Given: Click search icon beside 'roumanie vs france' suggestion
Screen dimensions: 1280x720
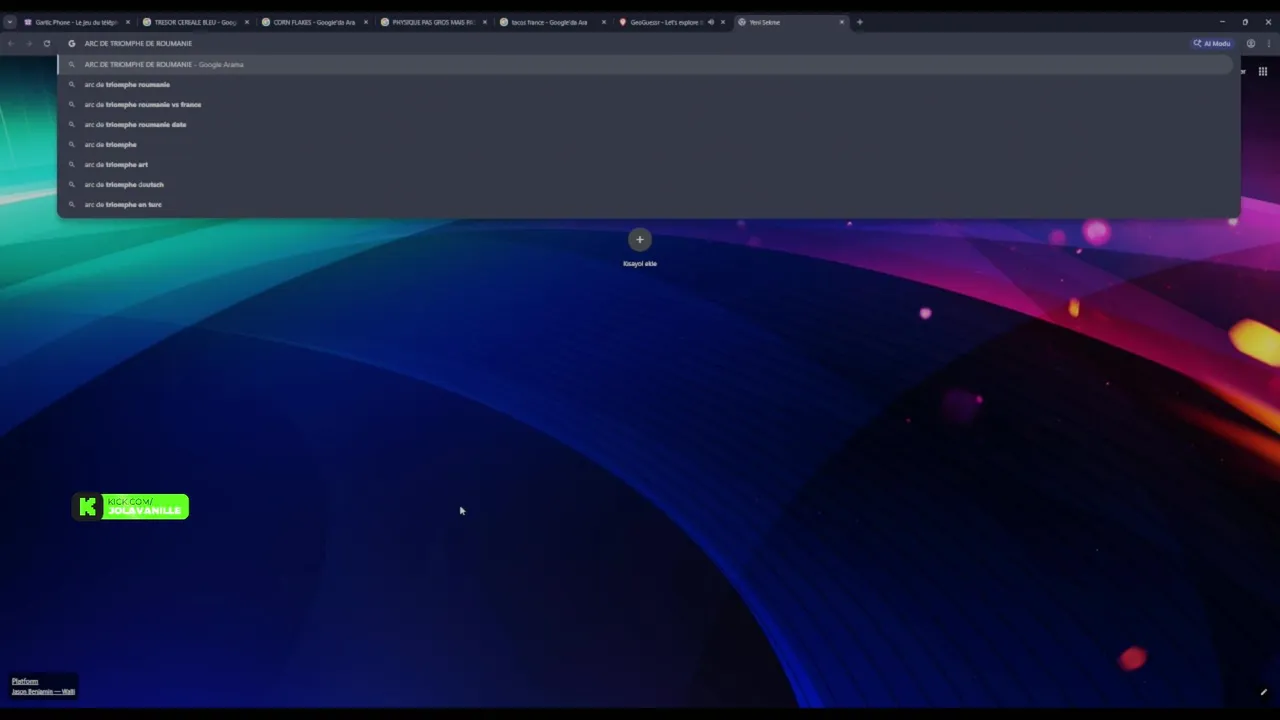Looking at the screenshot, I should (x=71, y=104).
